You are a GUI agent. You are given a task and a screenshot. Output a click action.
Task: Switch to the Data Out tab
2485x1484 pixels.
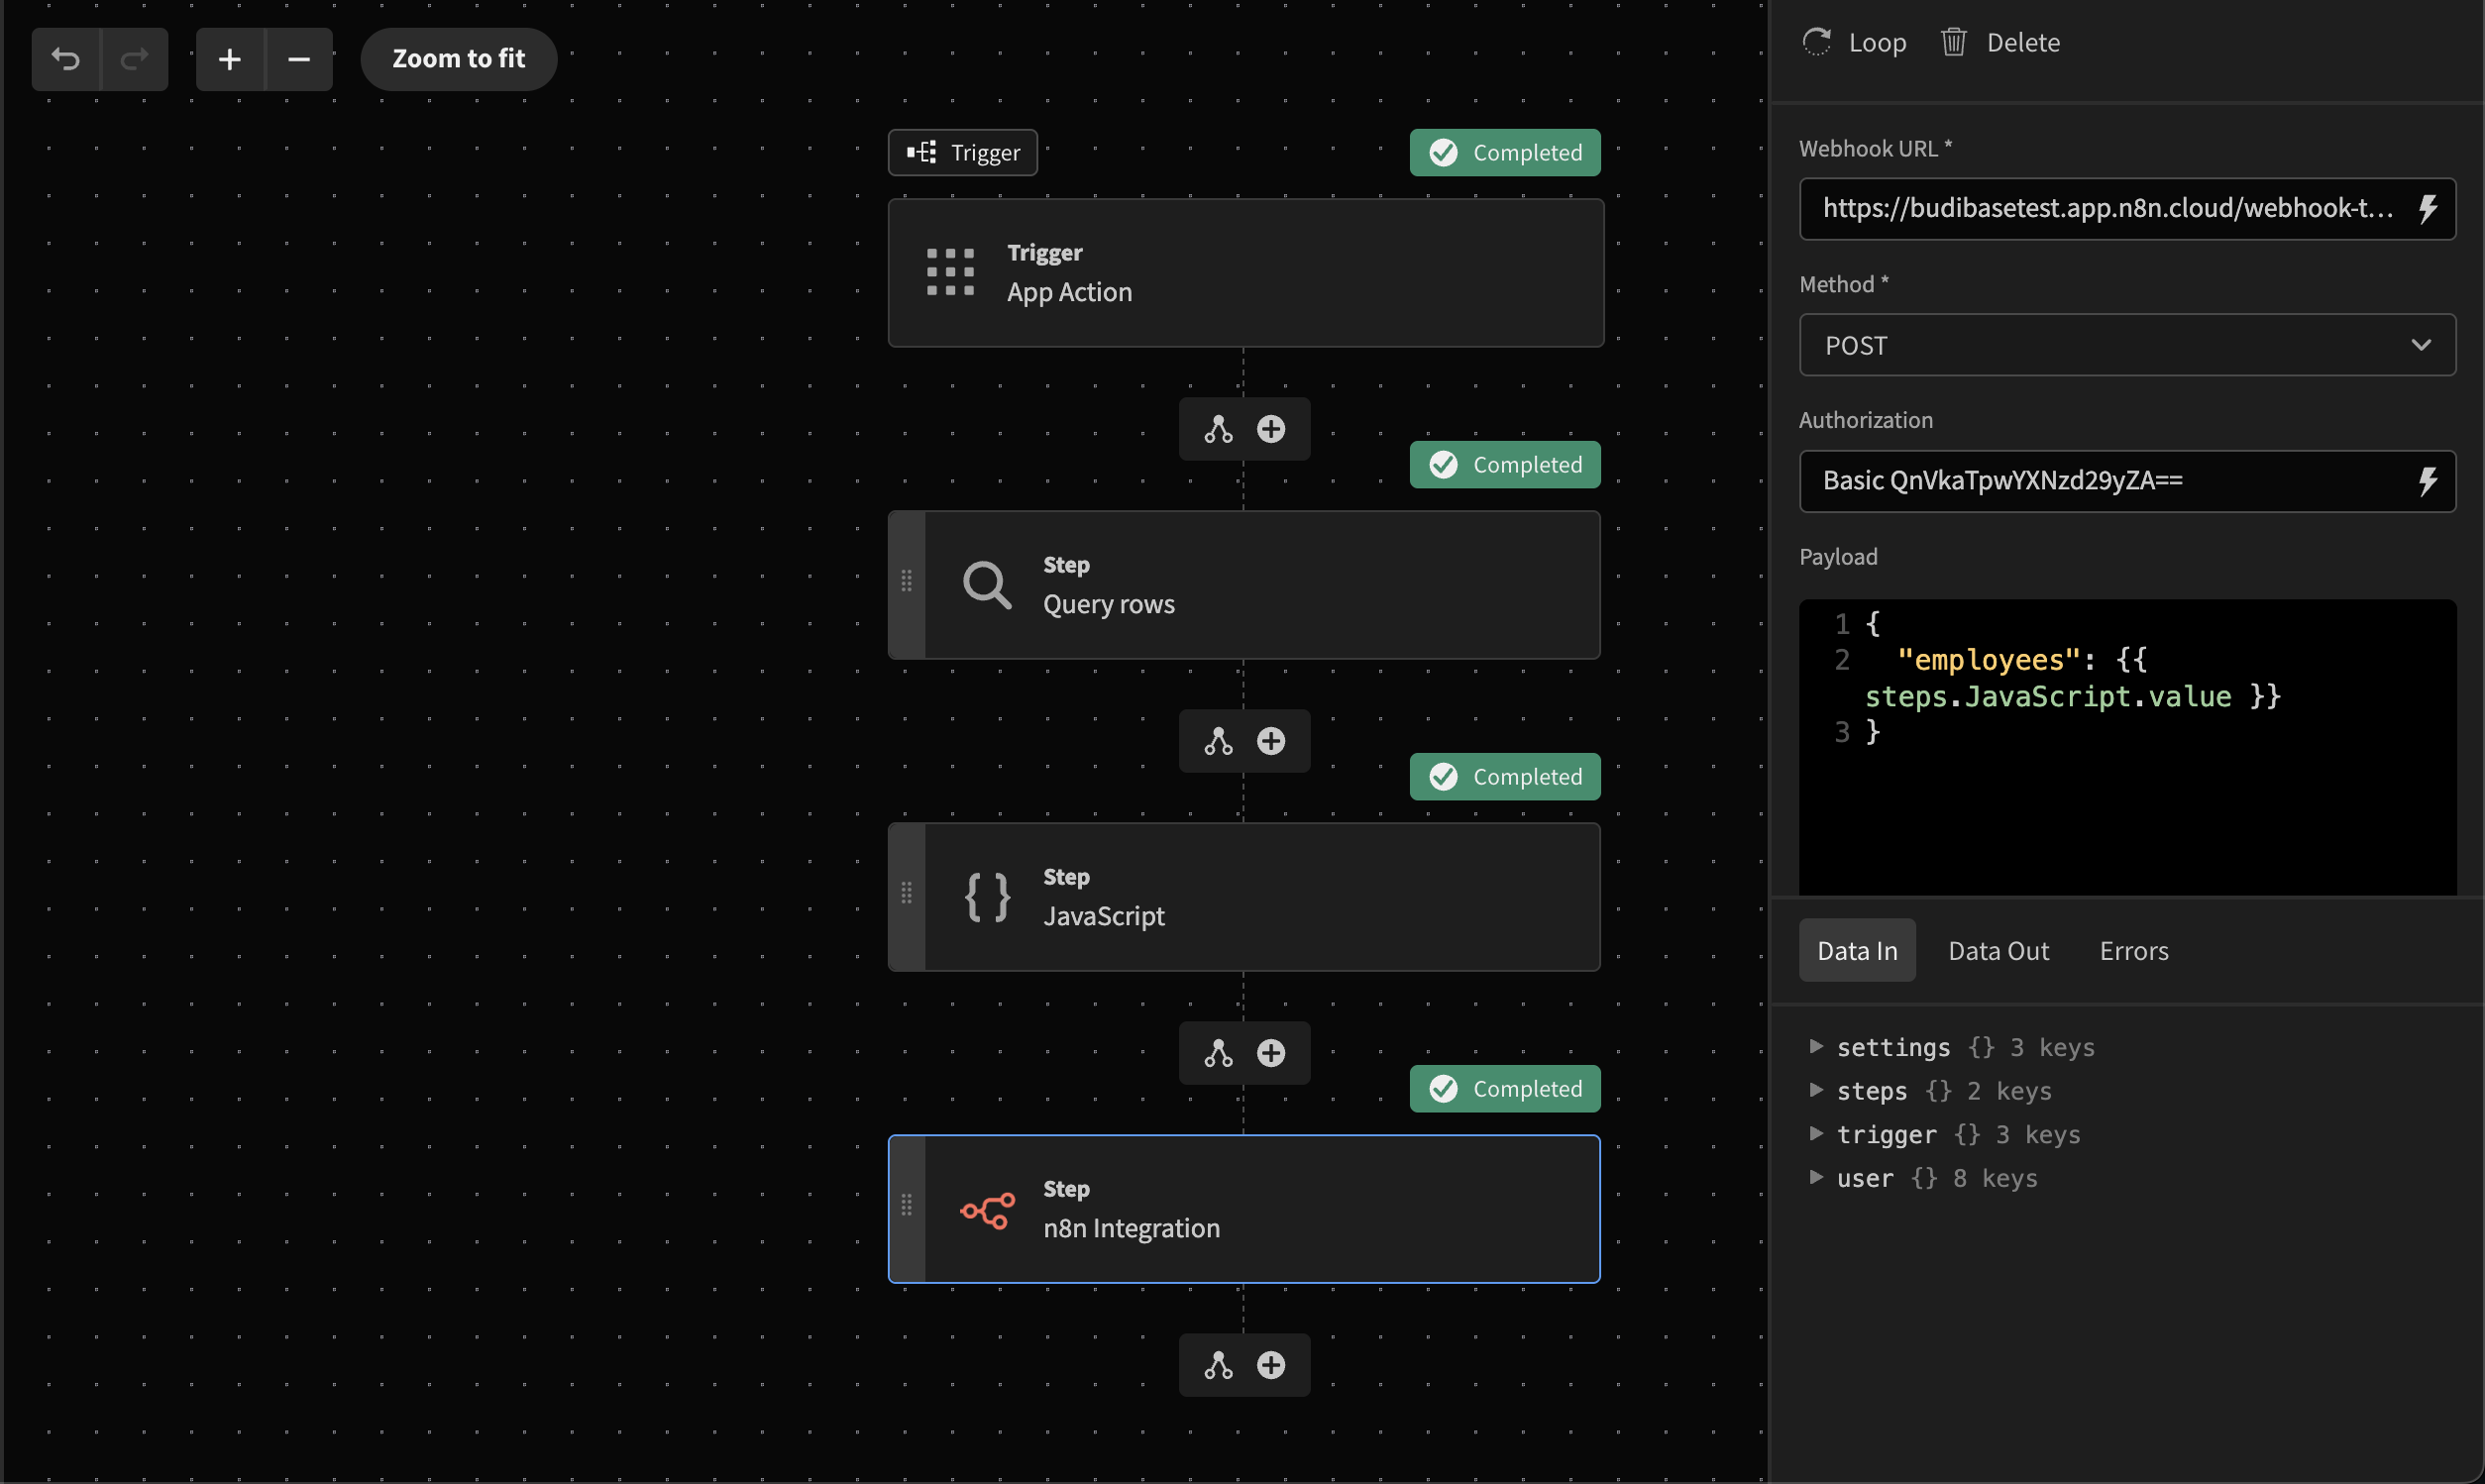point(1997,951)
